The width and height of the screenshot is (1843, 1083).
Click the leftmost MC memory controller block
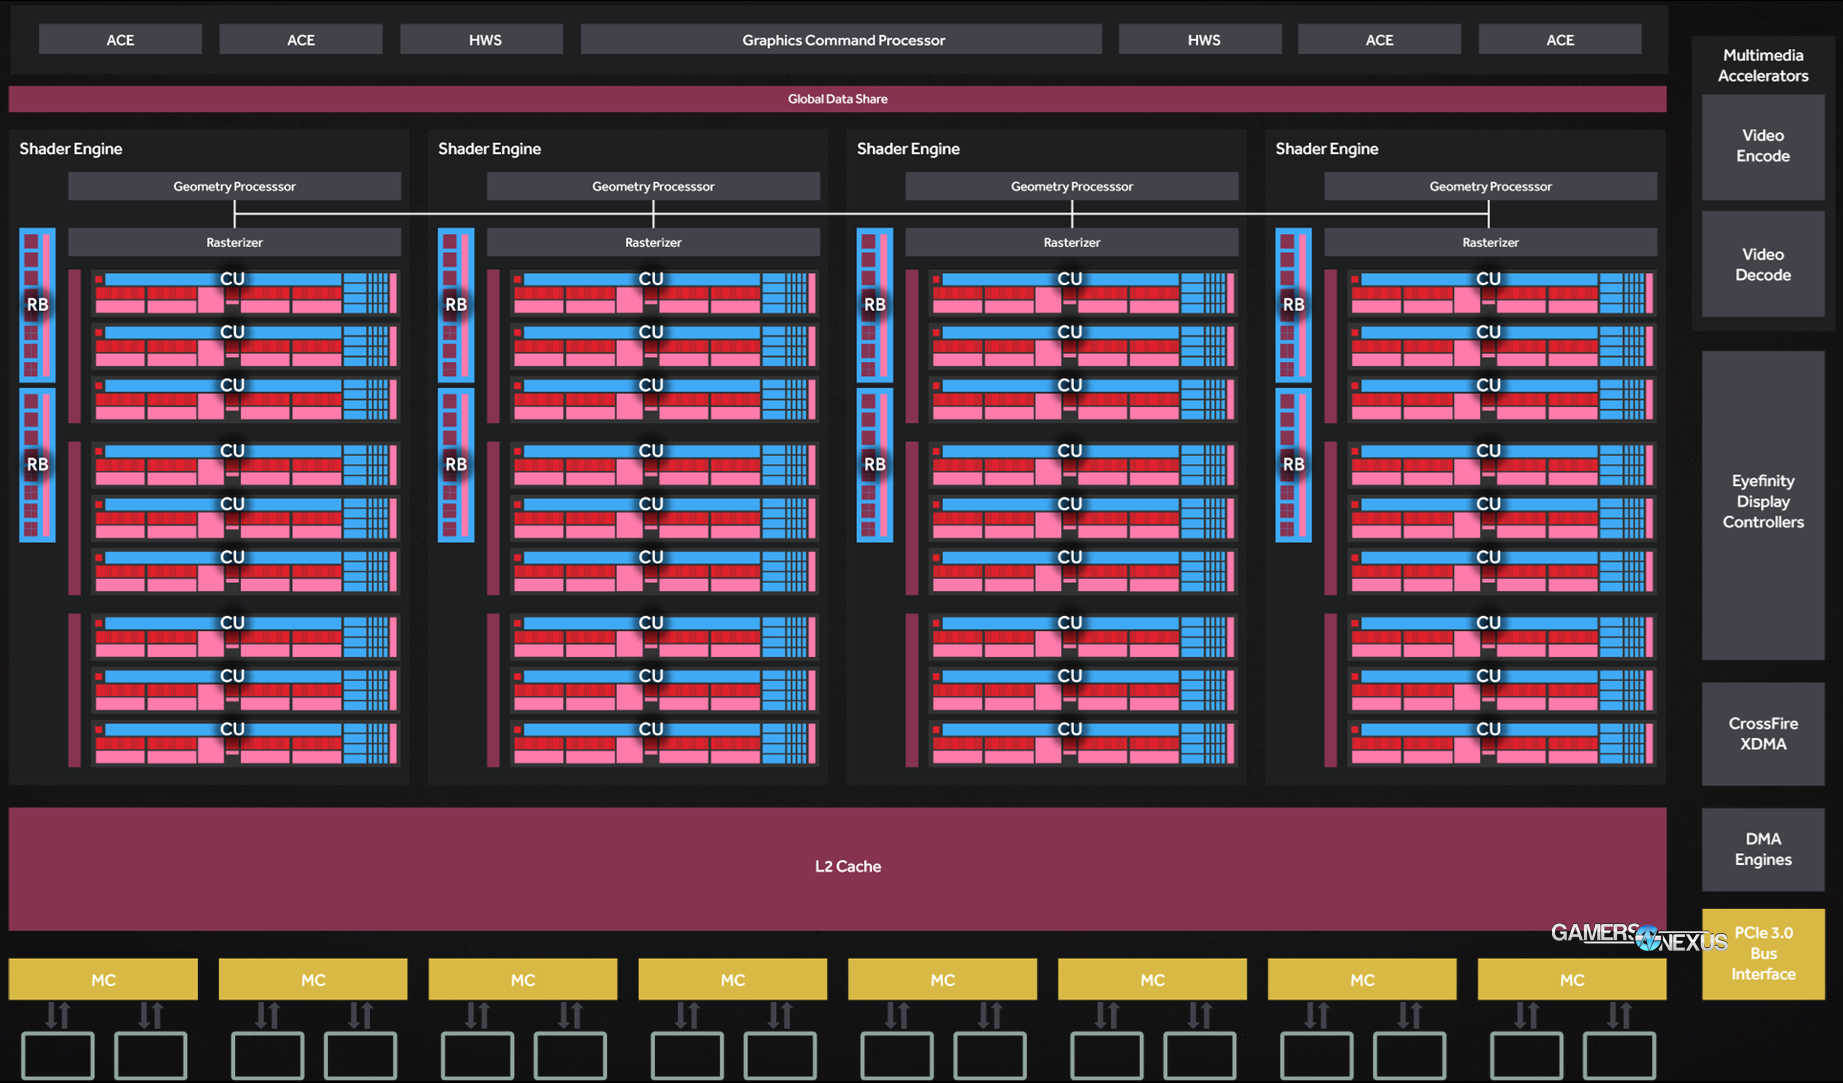[x=103, y=980]
